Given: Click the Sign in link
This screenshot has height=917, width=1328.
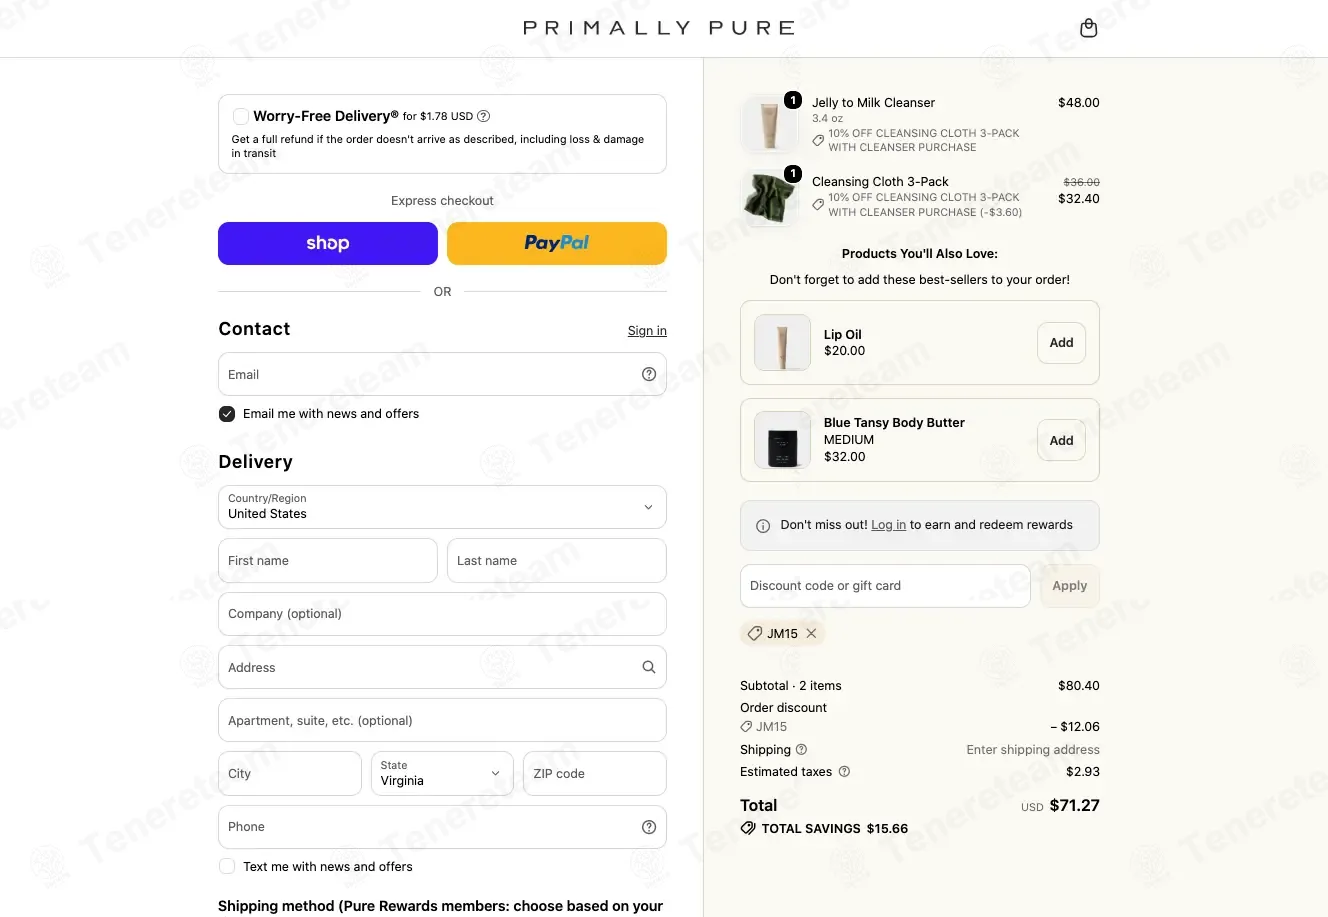Looking at the screenshot, I should pos(647,331).
